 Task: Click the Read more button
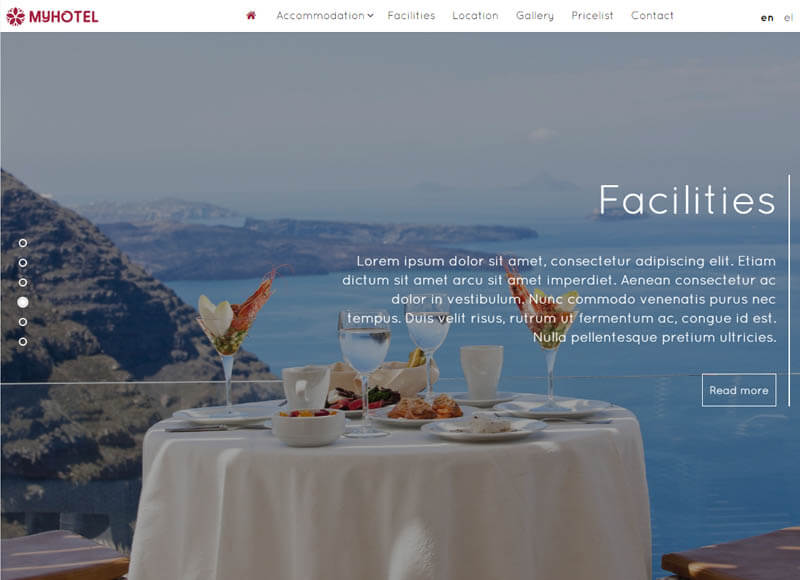[x=739, y=390]
